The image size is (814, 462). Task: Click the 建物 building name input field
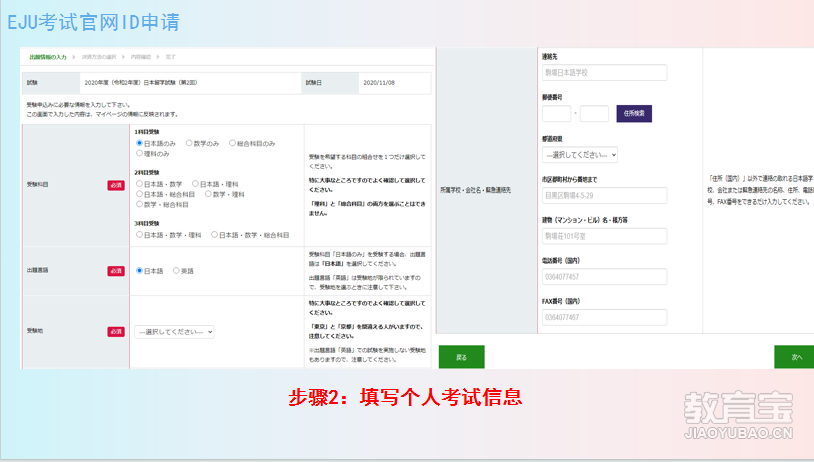coord(604,236)
